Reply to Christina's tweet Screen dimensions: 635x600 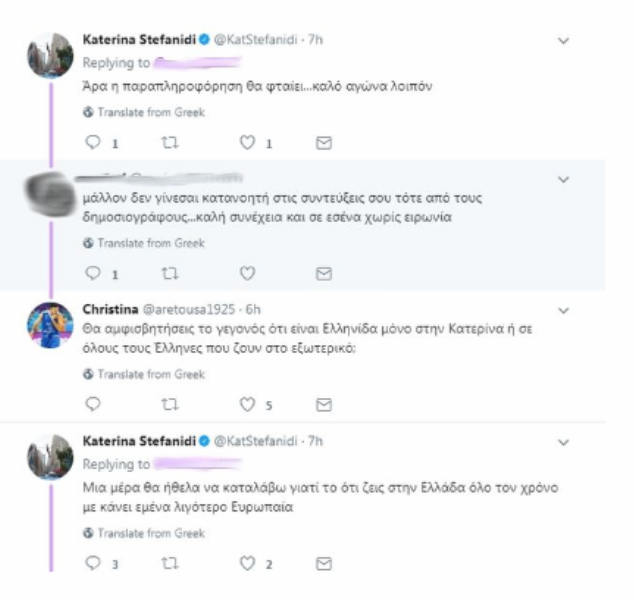point(93,404)
